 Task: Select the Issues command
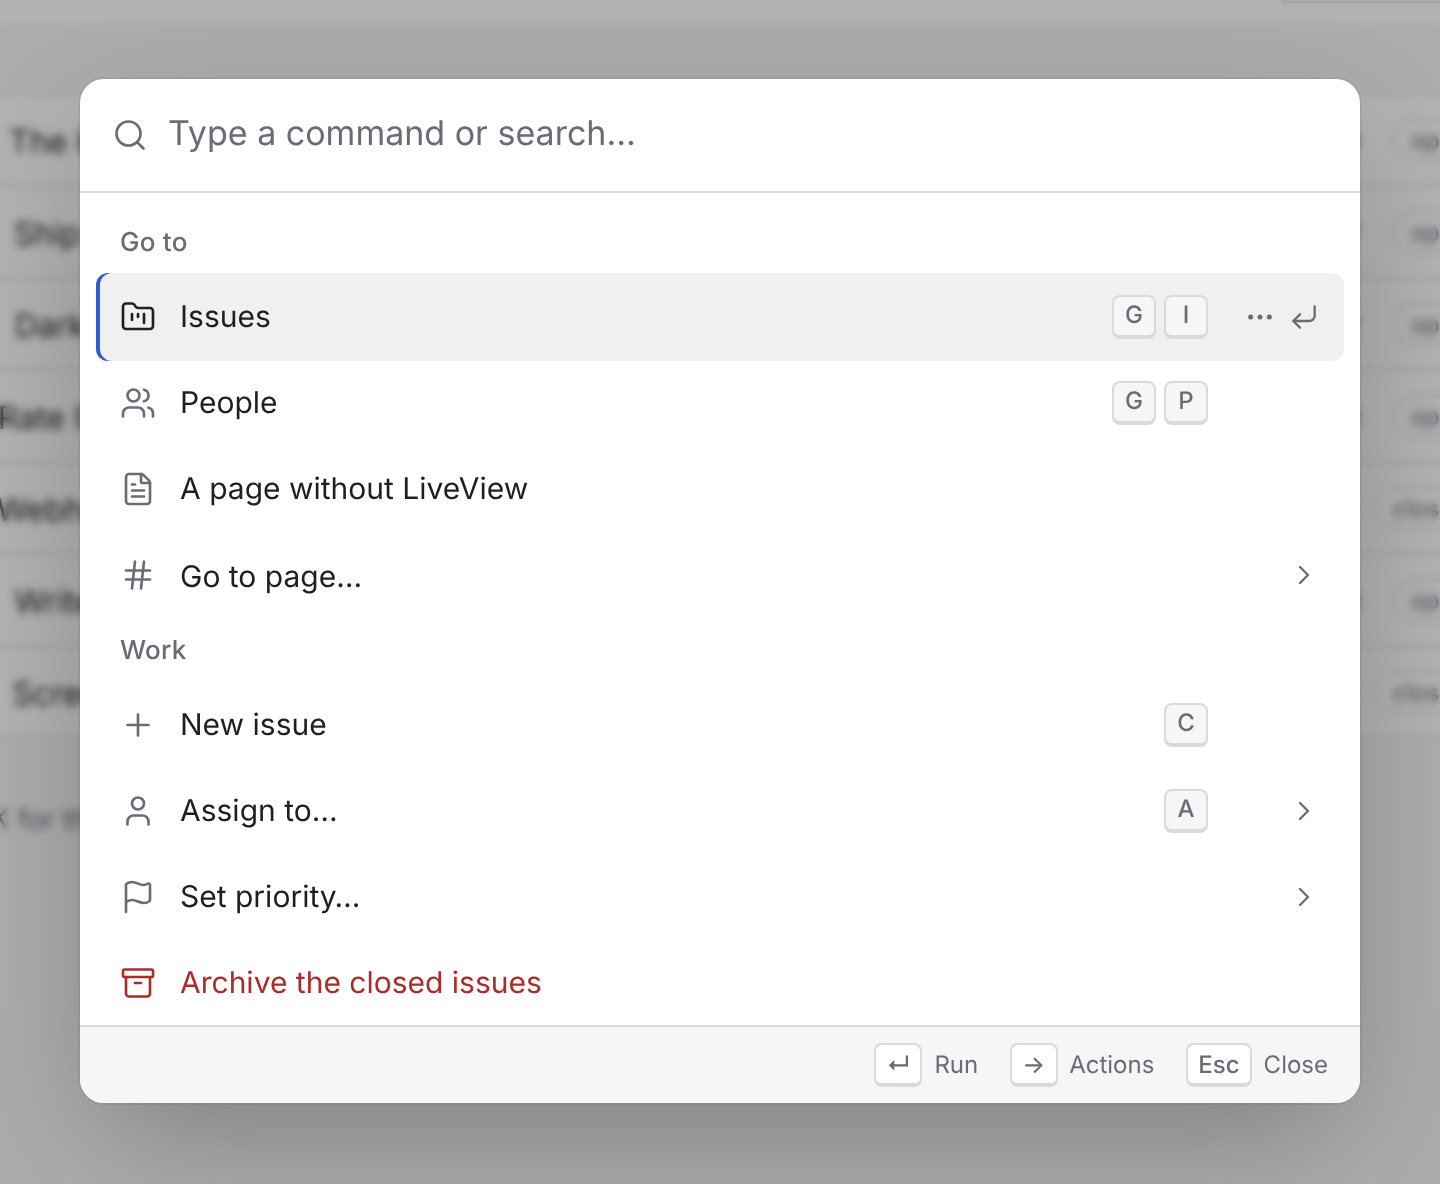coord(720,317)
